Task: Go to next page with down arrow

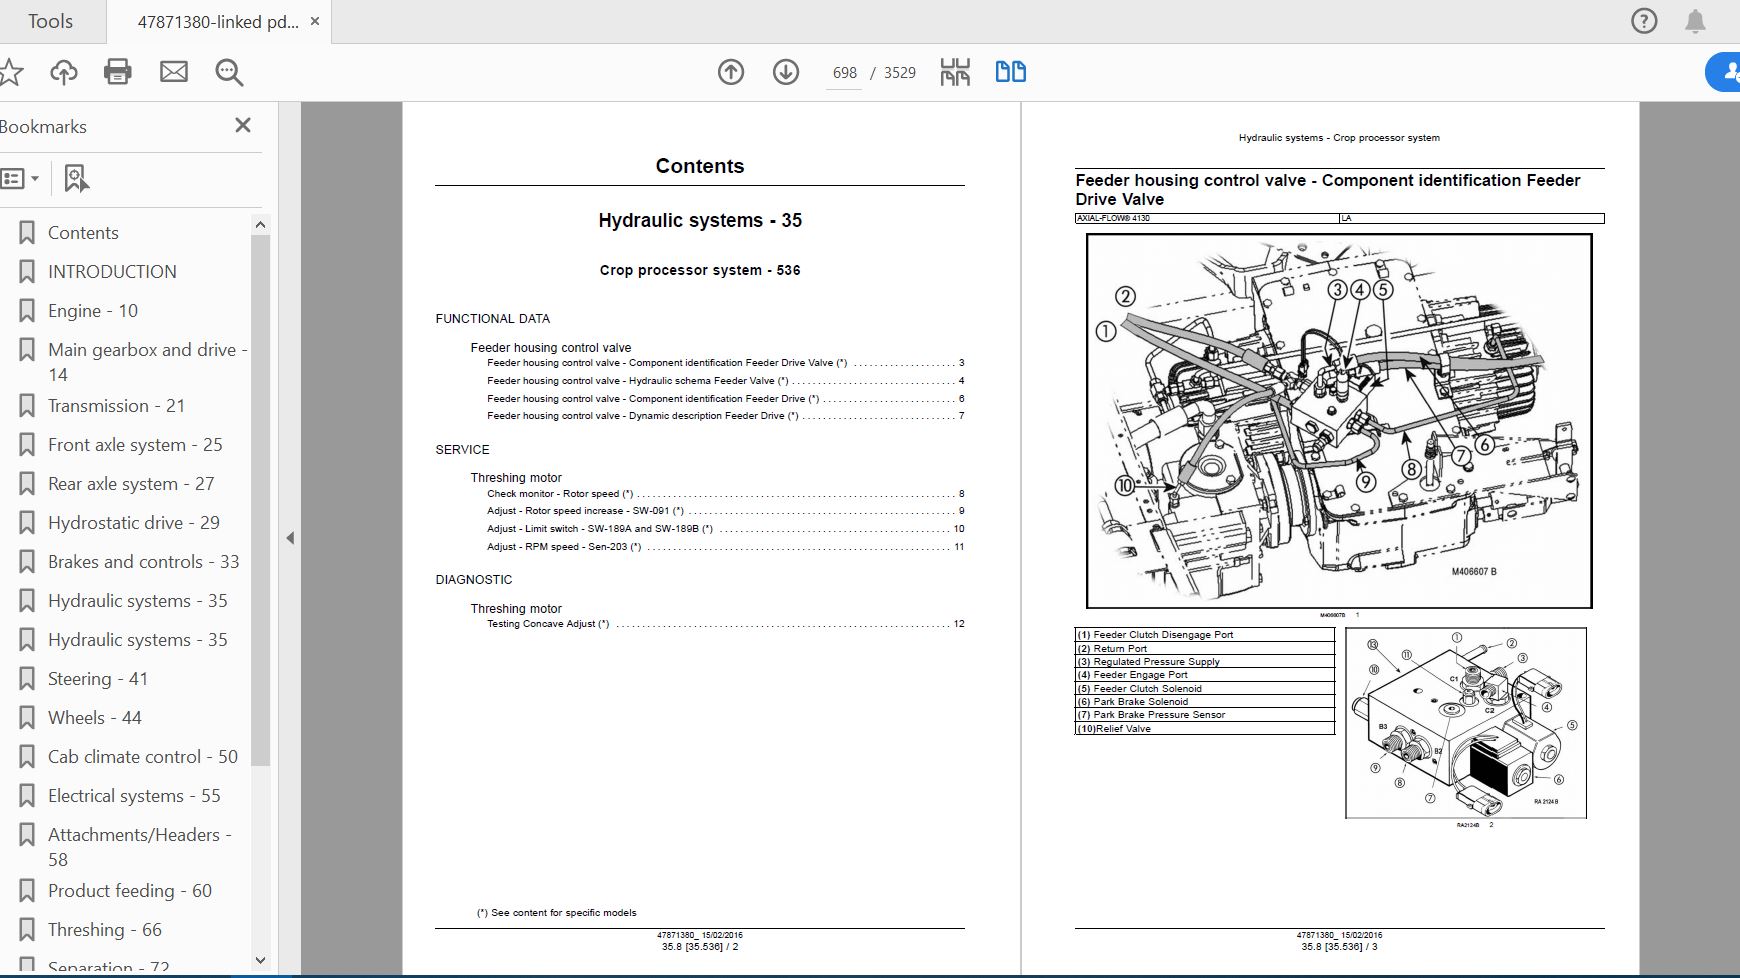Action: pos(786,71)
